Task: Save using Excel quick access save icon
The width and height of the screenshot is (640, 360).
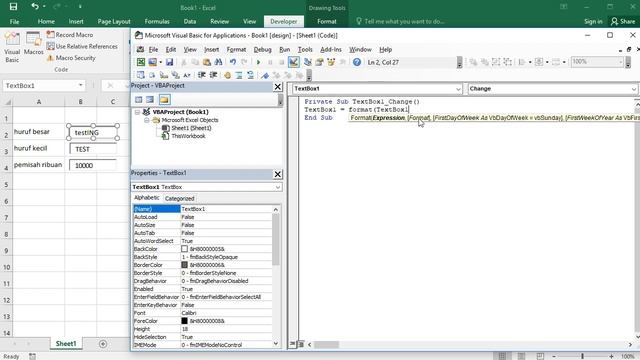Action: 13,7
